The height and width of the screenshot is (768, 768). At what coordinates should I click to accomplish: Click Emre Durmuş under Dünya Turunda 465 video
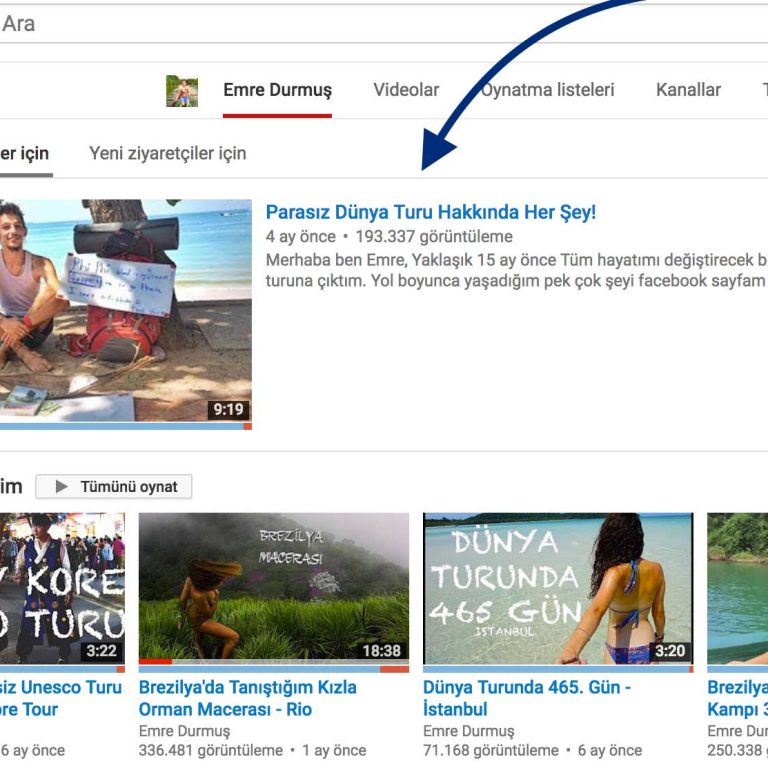(468, 731)
